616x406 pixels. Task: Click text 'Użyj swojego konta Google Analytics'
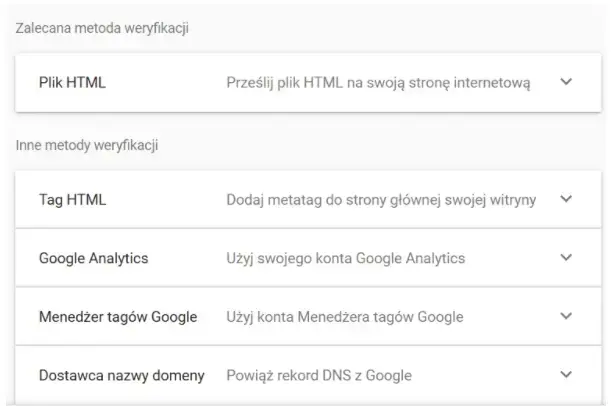(345, 259)
